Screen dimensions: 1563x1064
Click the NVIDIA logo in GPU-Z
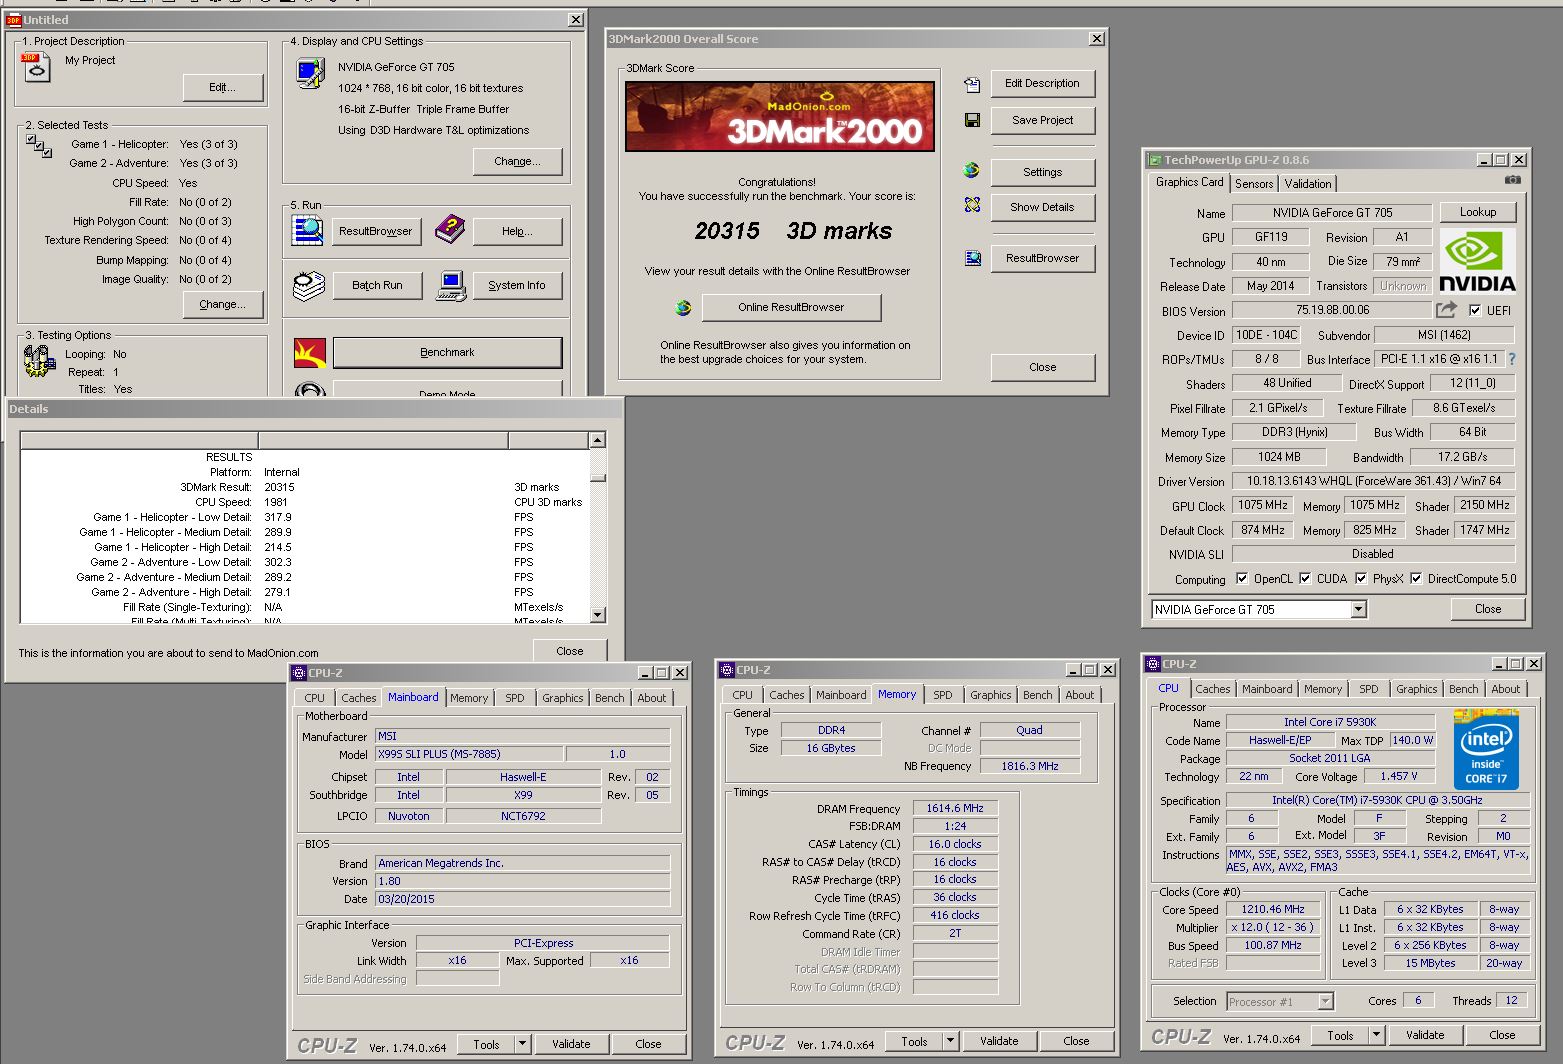pos(1477,260)
